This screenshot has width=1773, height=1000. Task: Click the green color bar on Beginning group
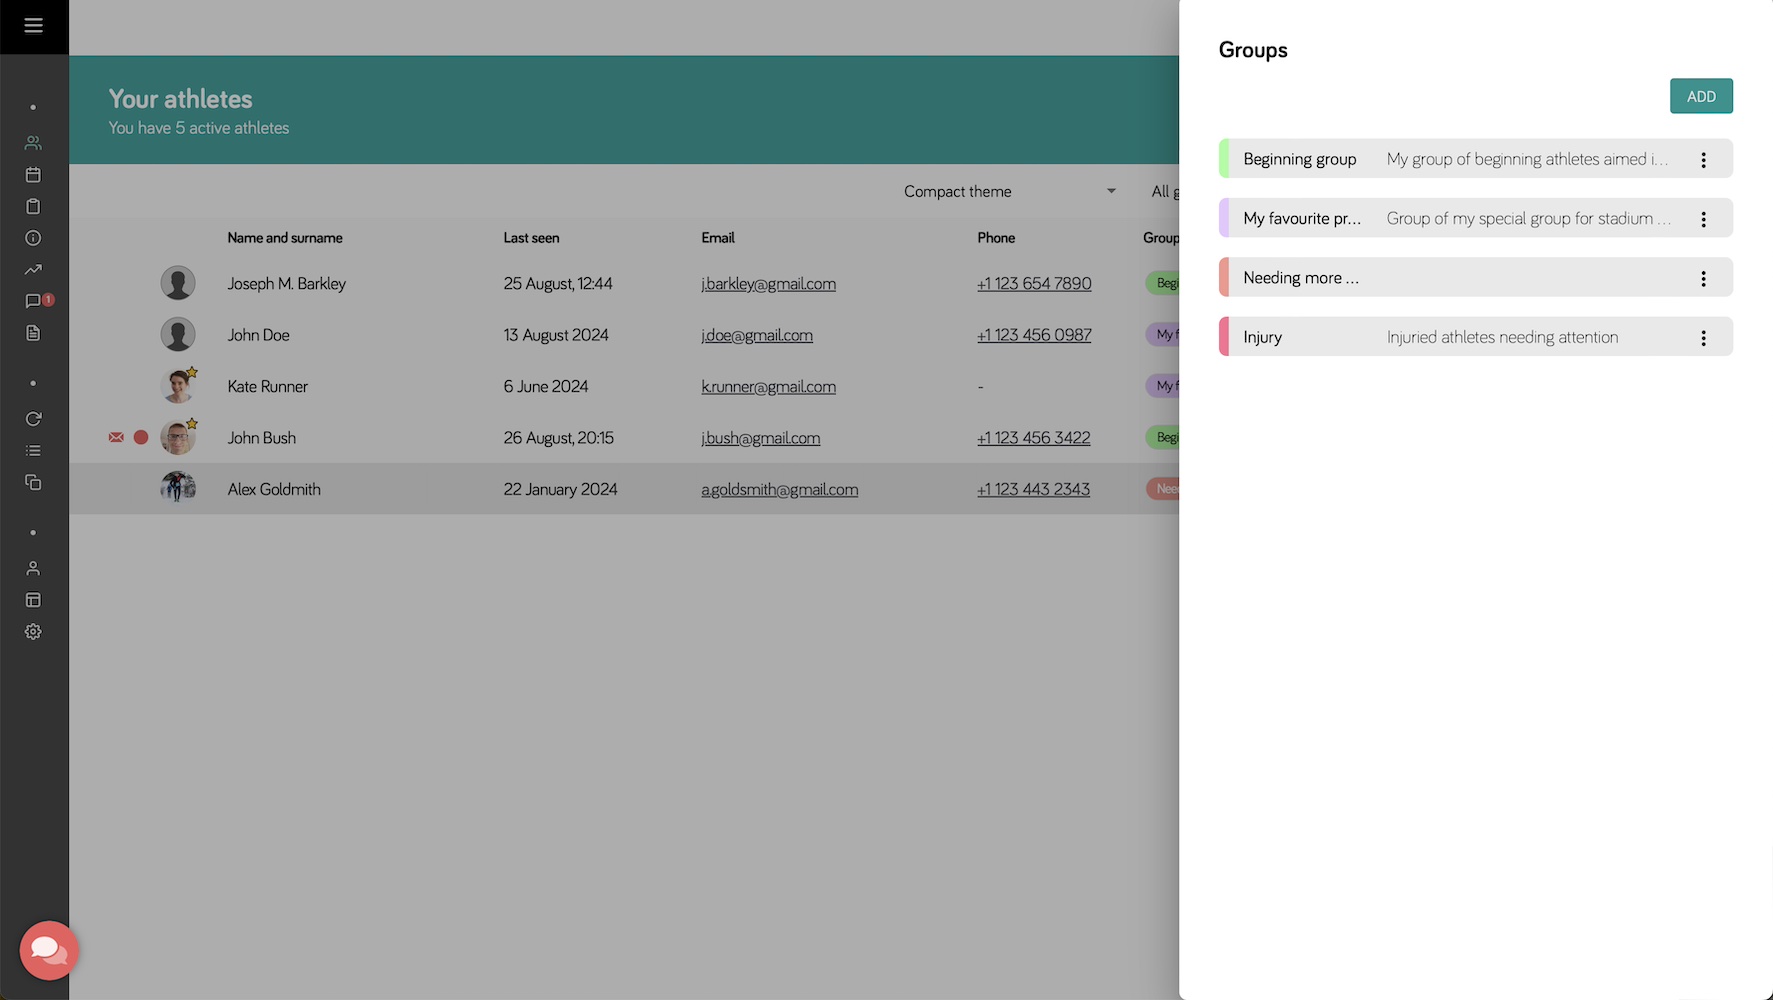pyautogui.click(x=1224, y=159)
